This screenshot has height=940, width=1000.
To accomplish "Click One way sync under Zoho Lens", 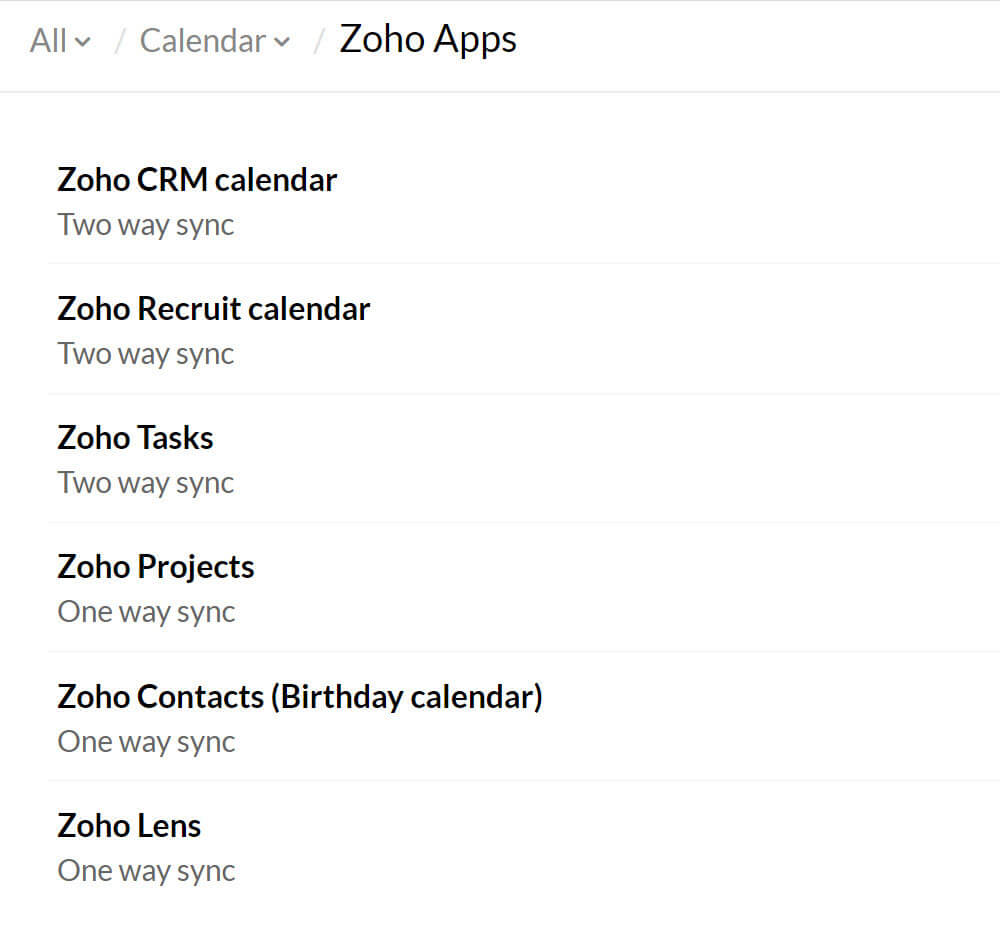I will pyautogui.click(x=146, y=871).
